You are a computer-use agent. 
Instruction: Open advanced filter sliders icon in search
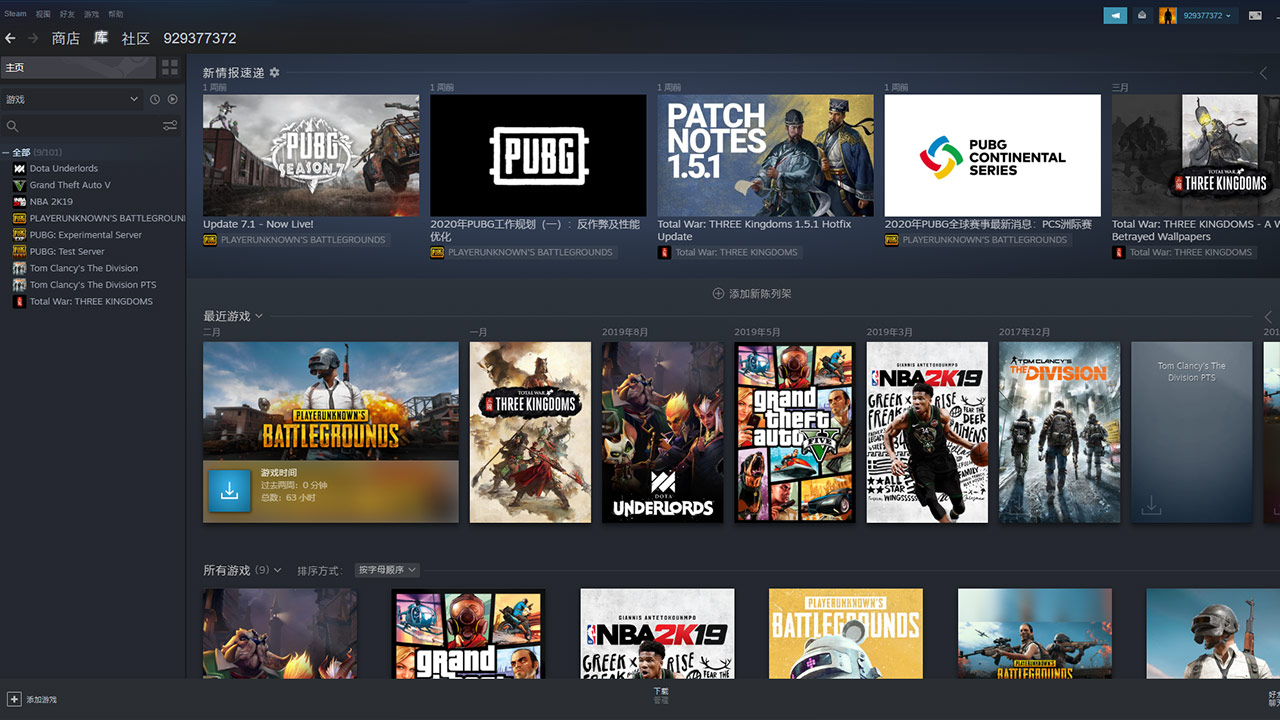point(170,126)
